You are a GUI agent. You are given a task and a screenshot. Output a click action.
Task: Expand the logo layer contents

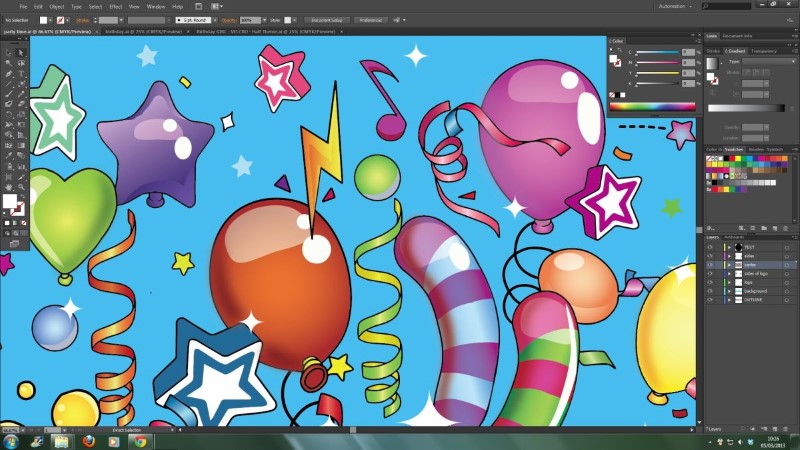click(729, 282)
